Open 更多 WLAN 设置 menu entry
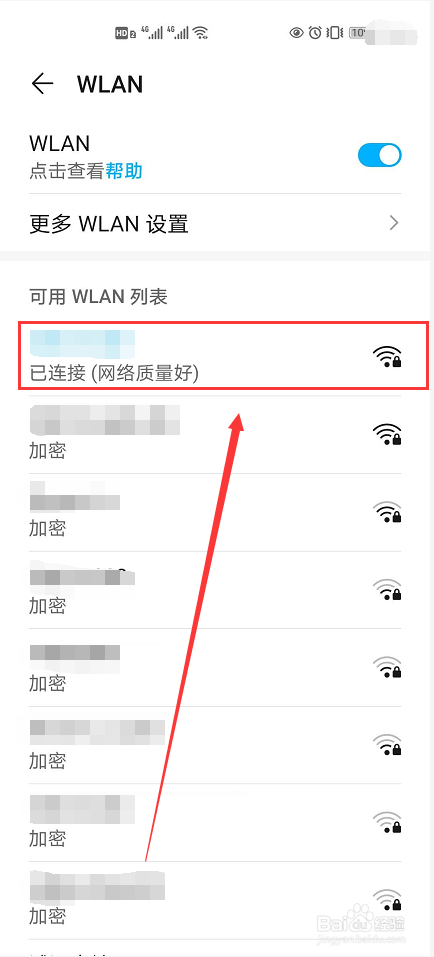Viewport: 434px width, 957px height. (215, 223)
